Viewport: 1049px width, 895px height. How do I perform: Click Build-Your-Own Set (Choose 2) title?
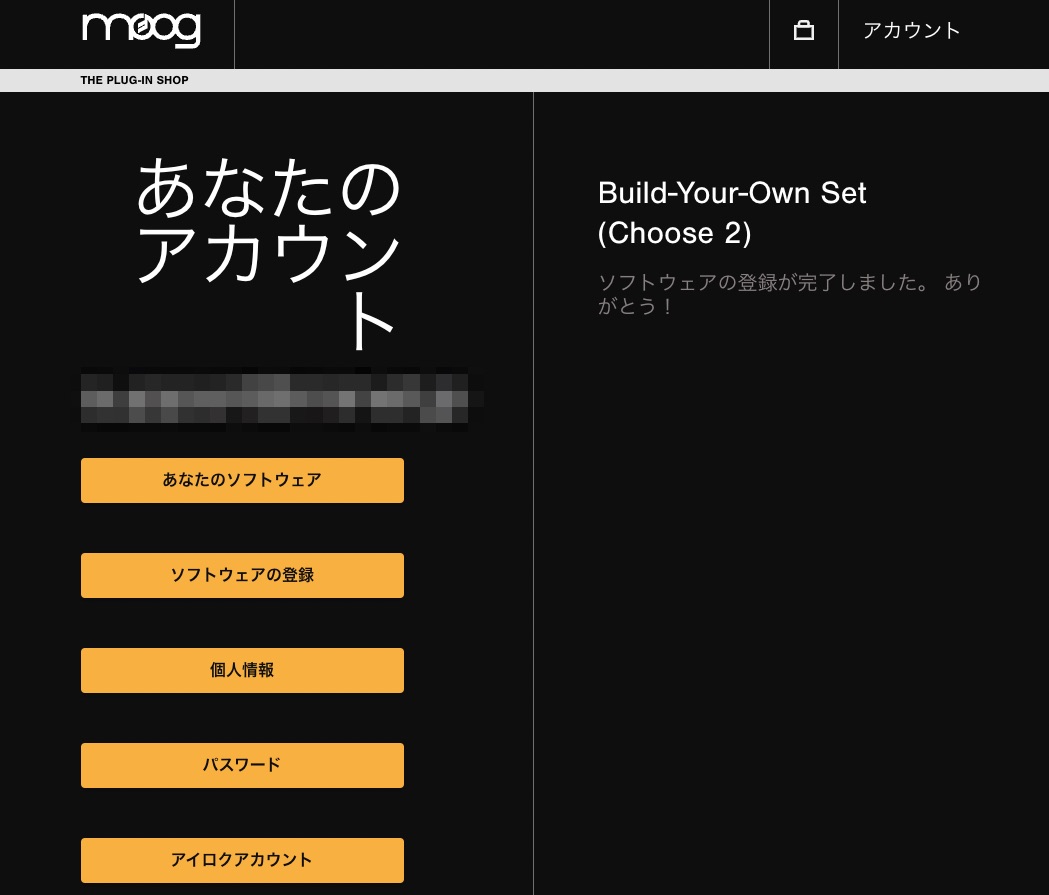[x=732, y=213]
